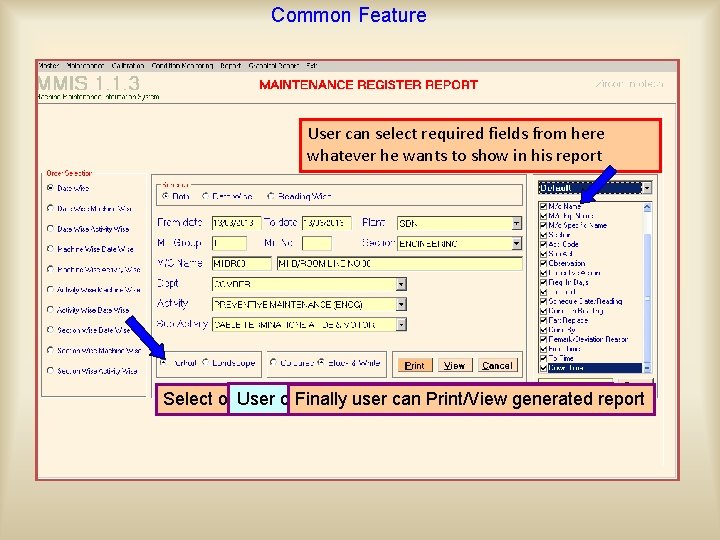Click the M/C Name code field MIDRO
720x540 pixels.
[x=242, y=264]
